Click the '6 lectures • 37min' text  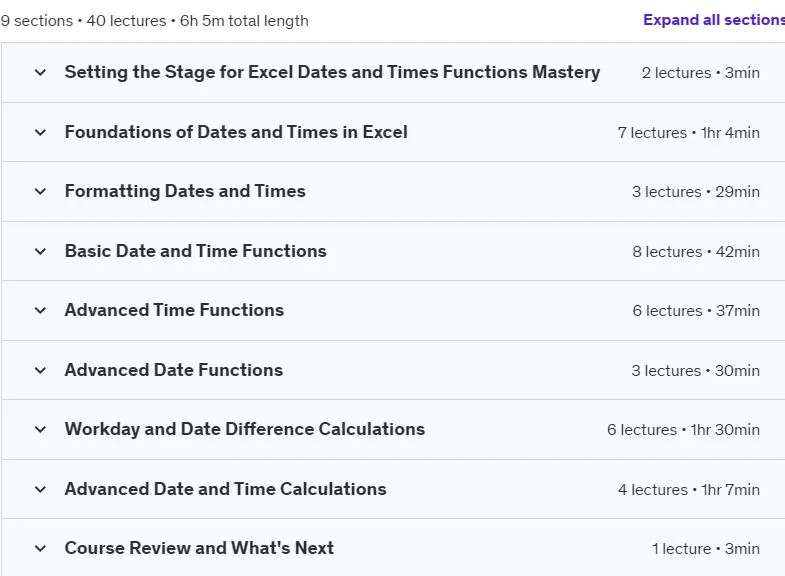(x=696, y=311)
